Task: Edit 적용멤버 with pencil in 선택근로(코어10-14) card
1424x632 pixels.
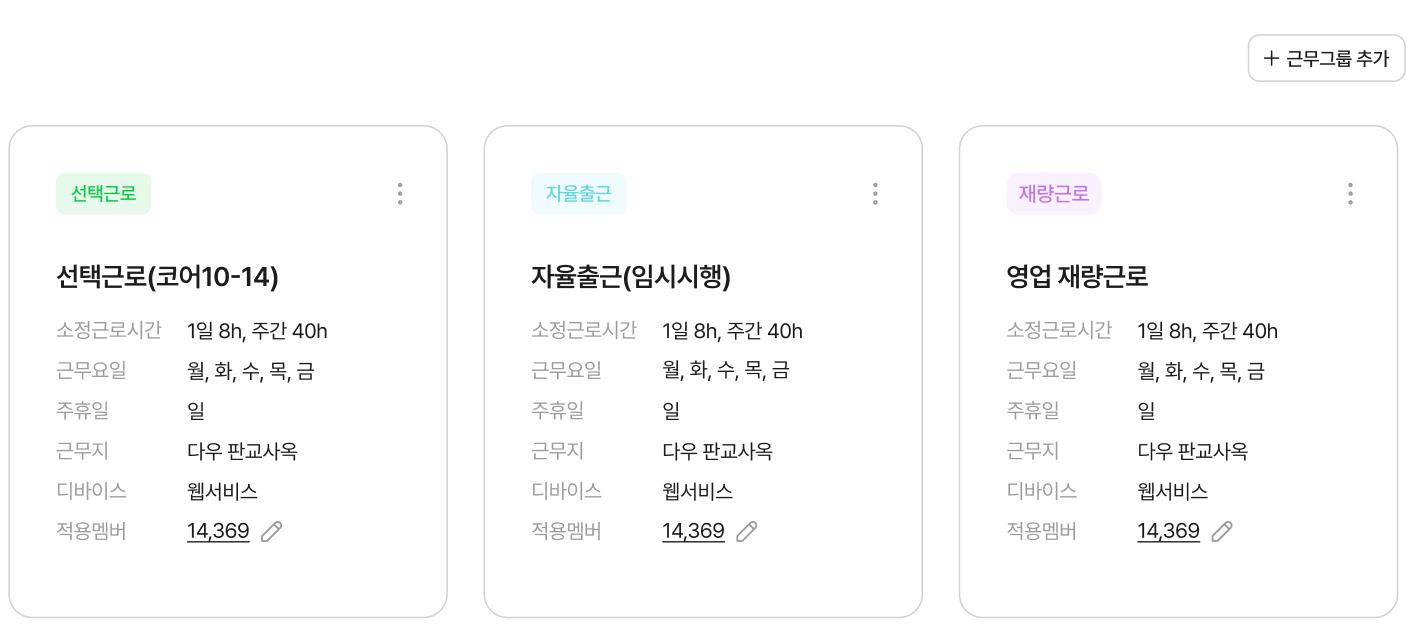Action: click(x=272, y=532)
